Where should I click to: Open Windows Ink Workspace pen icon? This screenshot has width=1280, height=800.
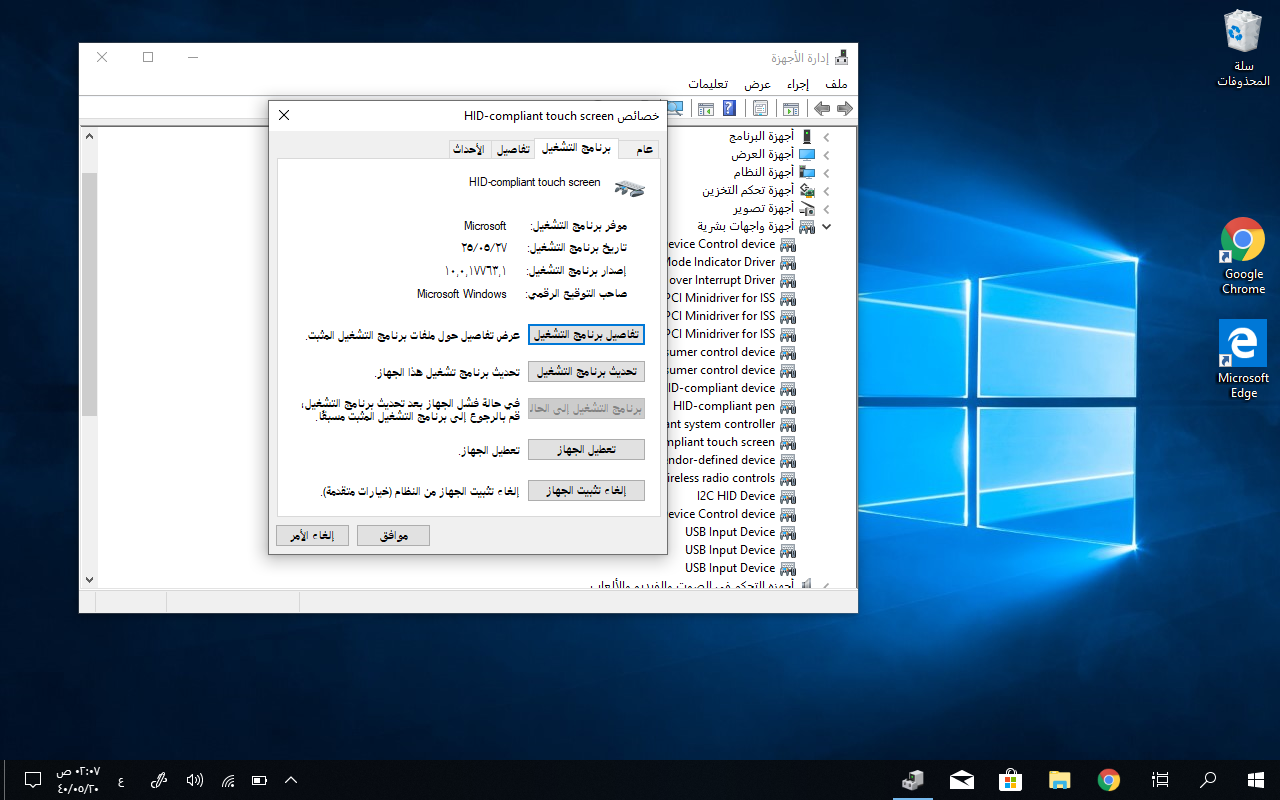tap(158, 780)
